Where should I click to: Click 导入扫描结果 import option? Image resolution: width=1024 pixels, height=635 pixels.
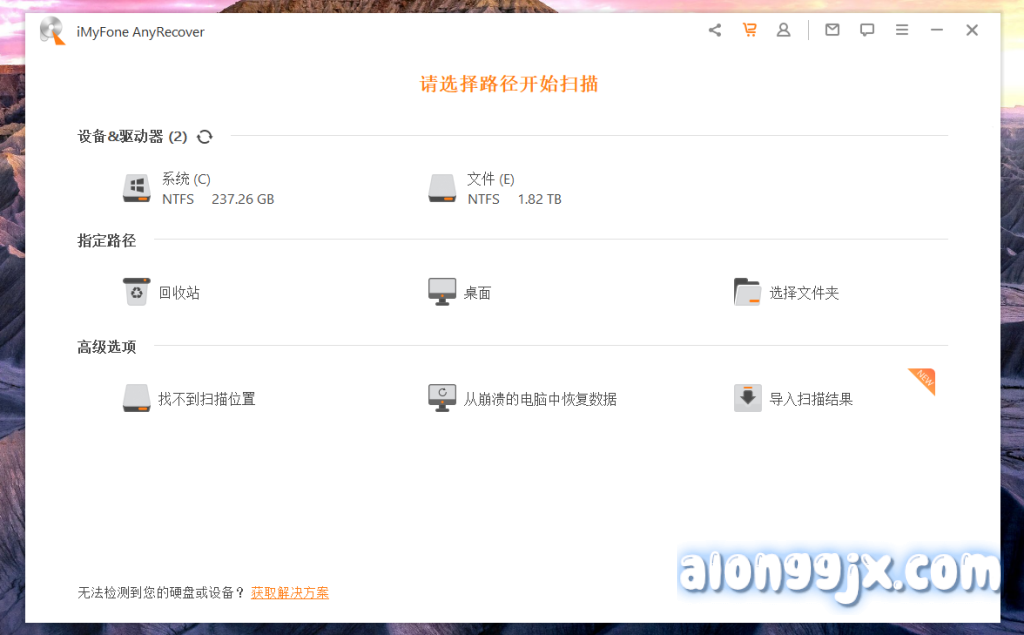click(x=810, y=399)
